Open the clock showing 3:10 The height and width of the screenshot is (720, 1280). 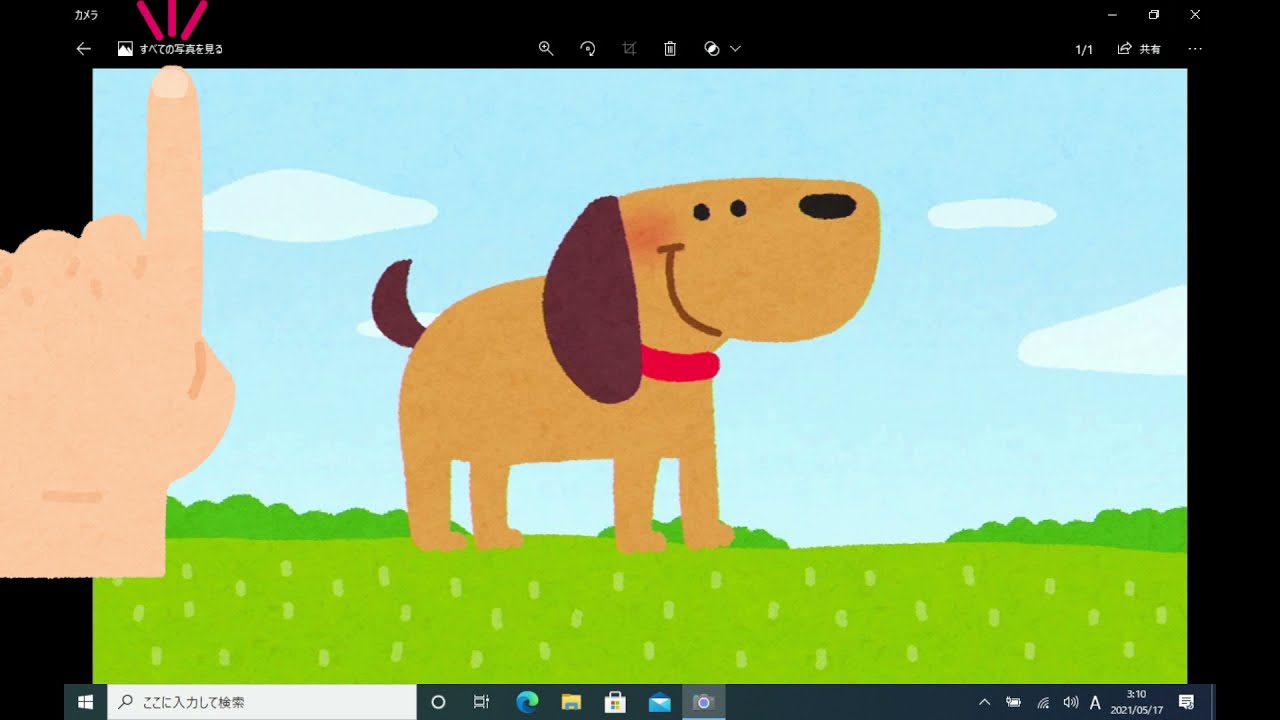tap(1136, 702)
